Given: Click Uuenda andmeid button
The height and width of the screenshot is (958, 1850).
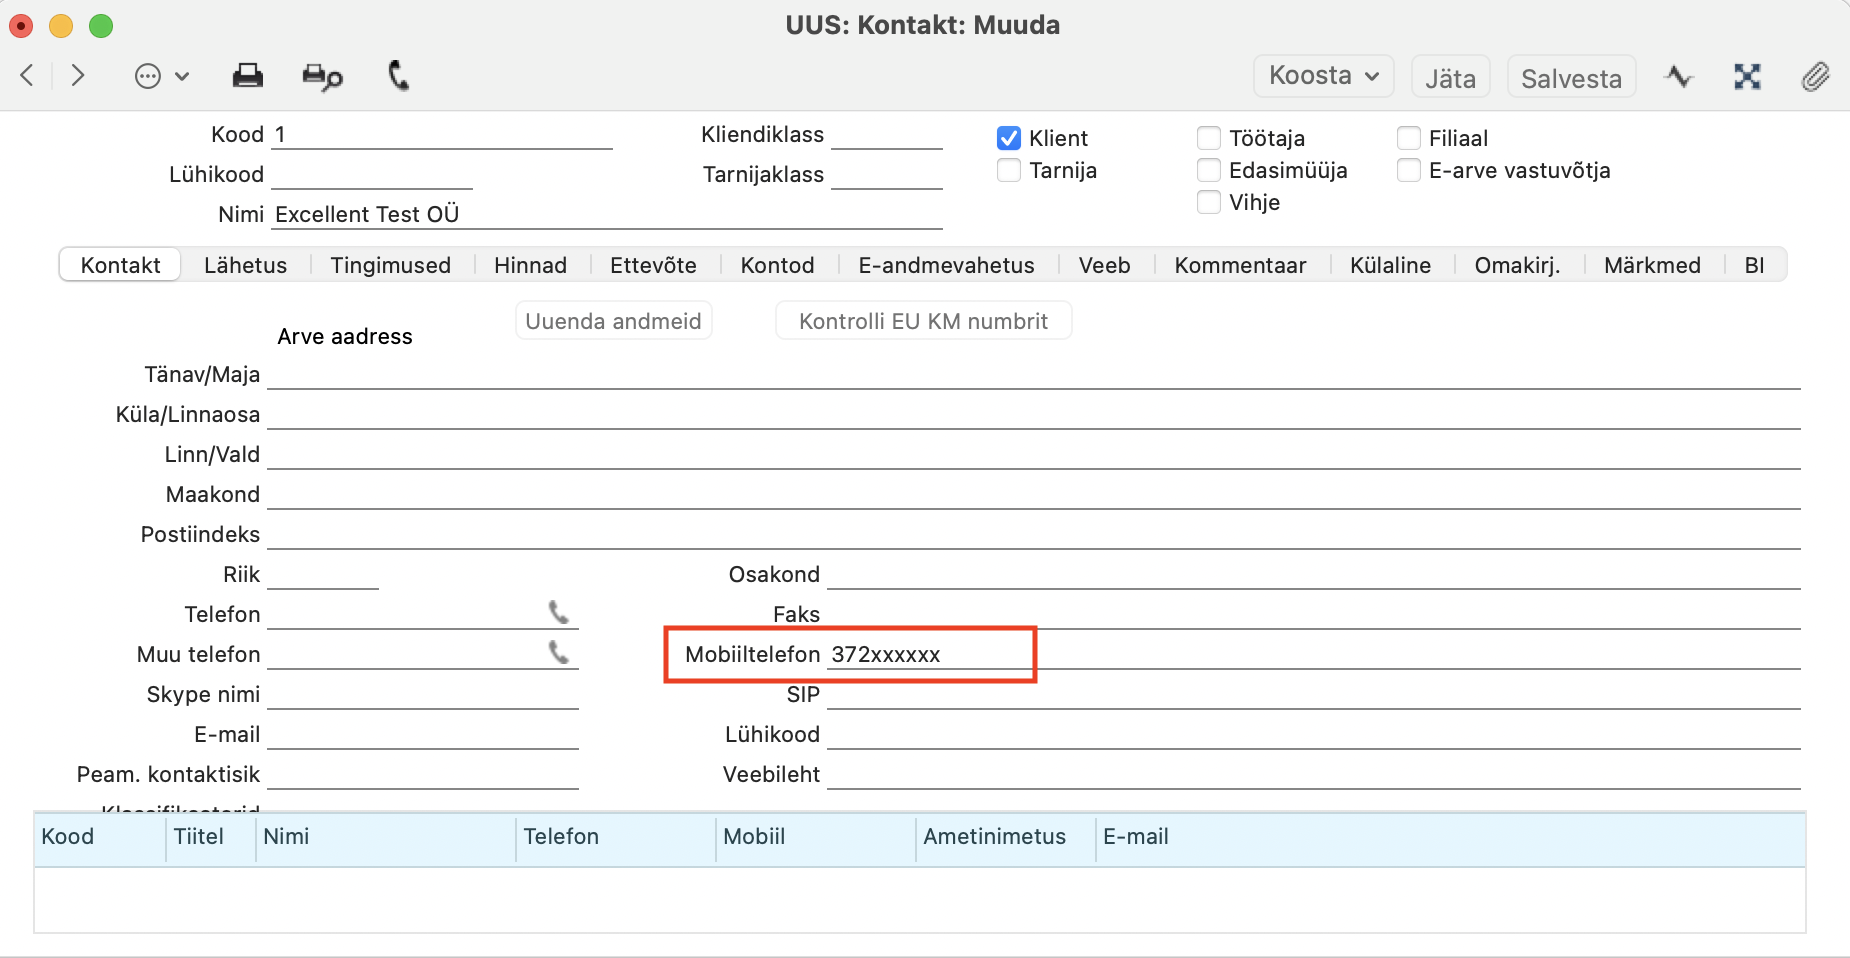Looking at the screenshot, I should pos(613,321).
